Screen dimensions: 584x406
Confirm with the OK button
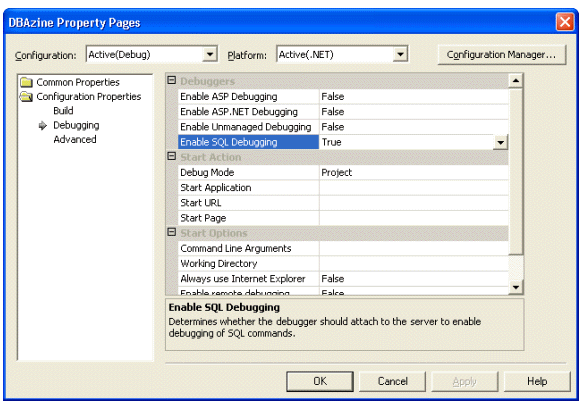320,381
